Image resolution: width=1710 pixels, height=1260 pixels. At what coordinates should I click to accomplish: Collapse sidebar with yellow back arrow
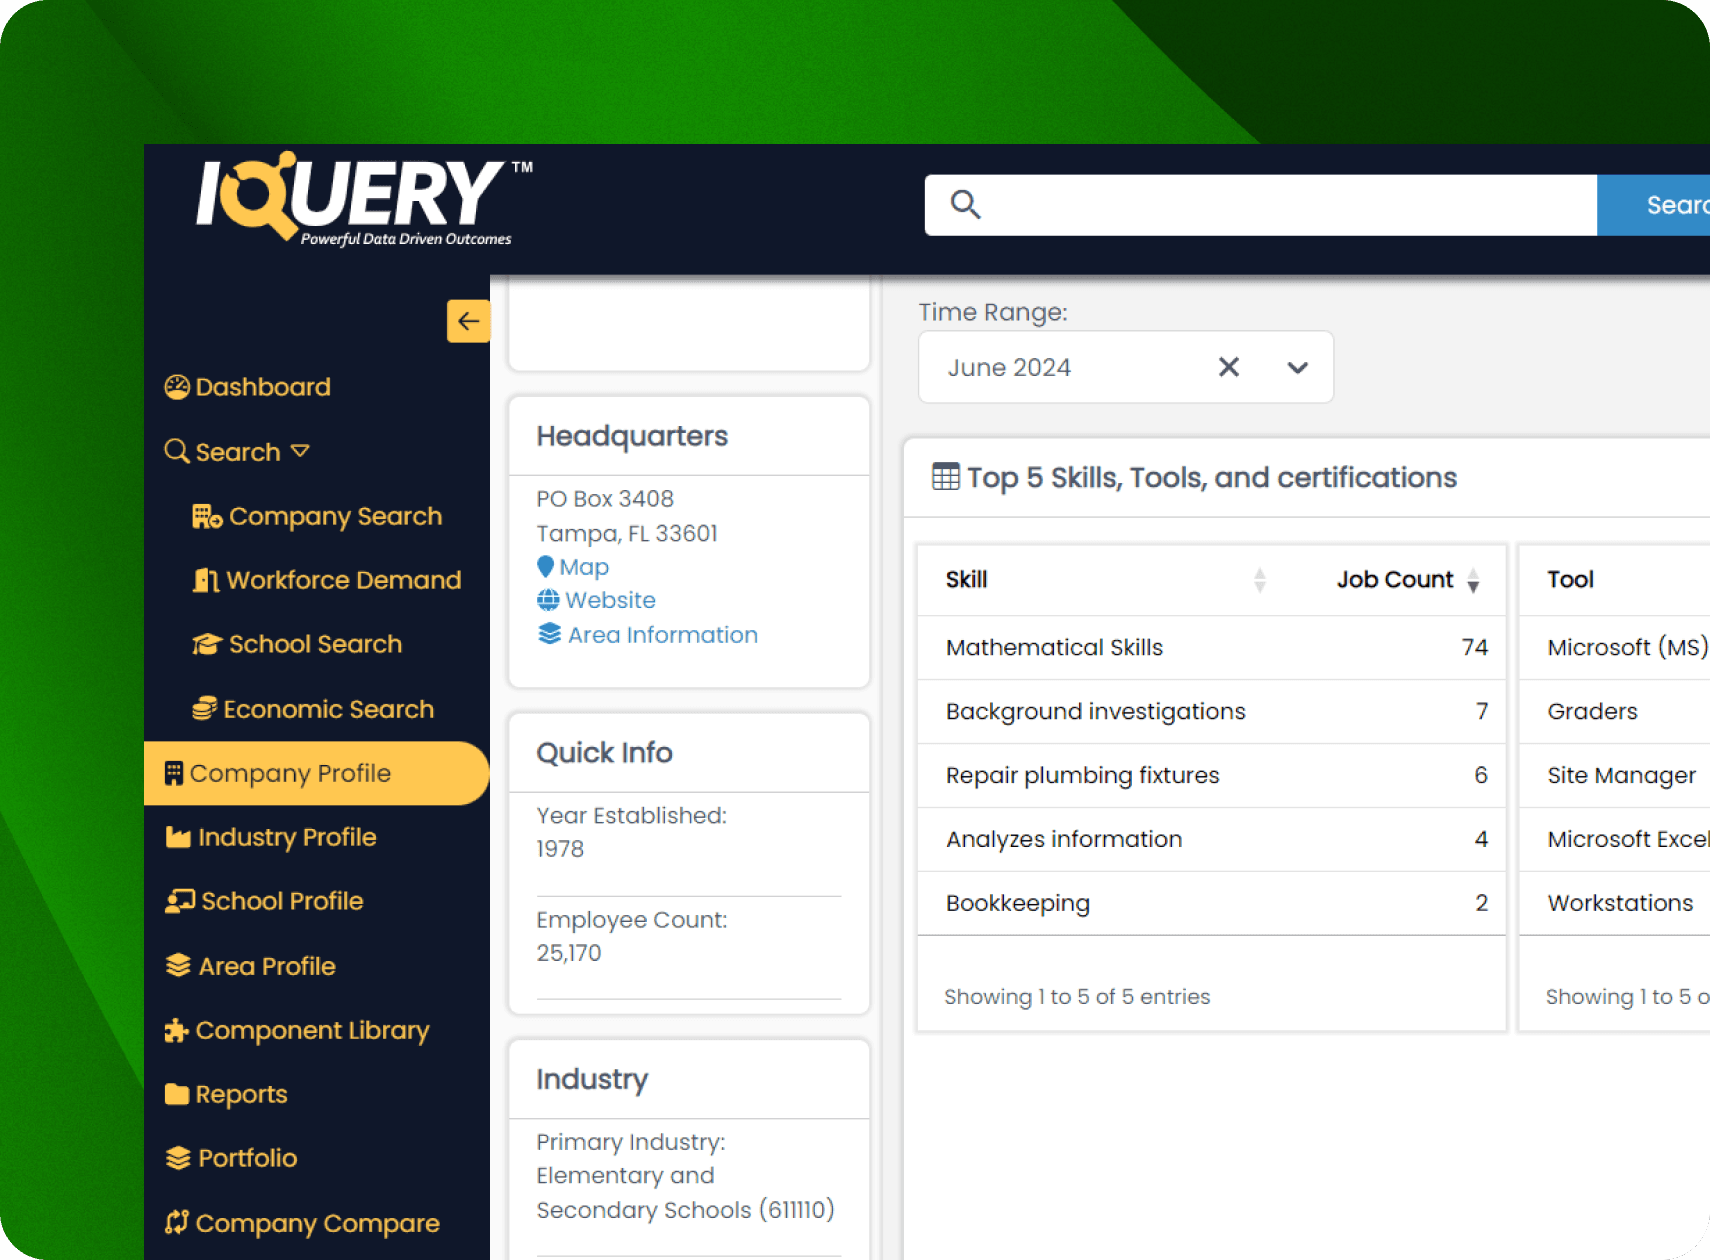tap(468, 321)
